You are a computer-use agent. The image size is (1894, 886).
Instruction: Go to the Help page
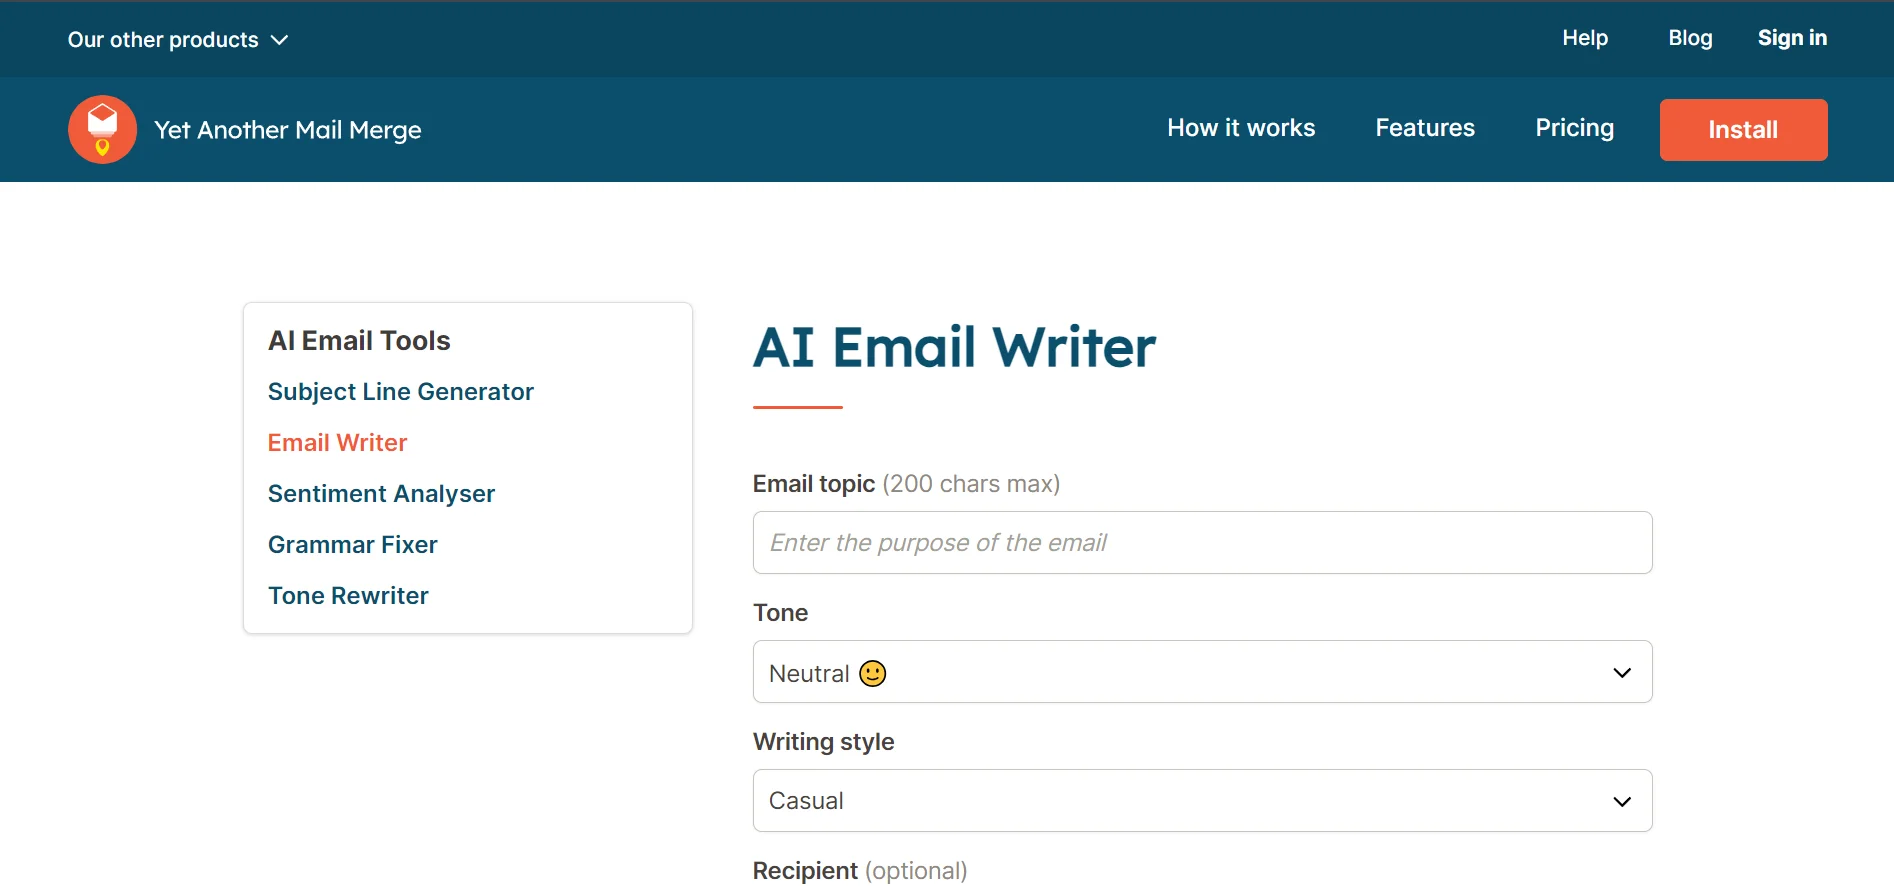[1585, 38]
